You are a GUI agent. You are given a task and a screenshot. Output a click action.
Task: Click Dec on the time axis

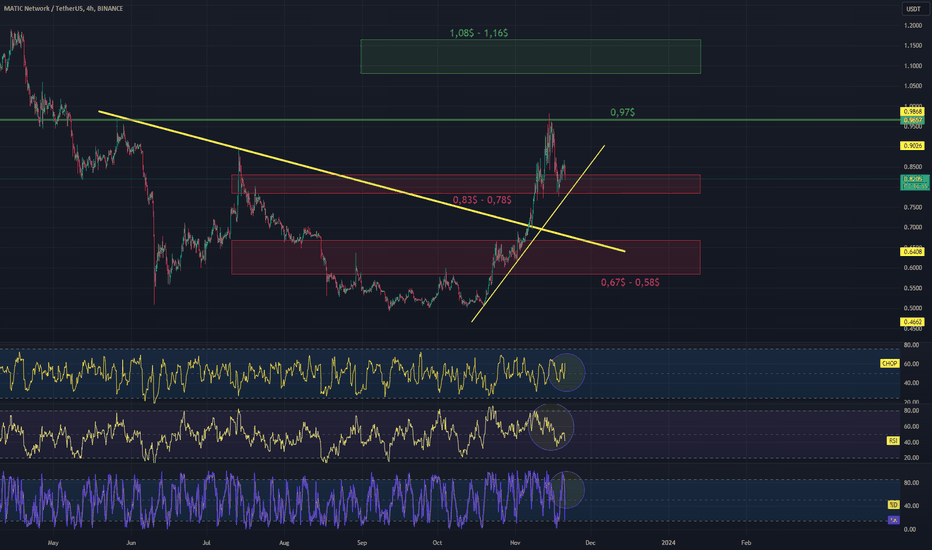pyautogui.click(x=590, y=543)
